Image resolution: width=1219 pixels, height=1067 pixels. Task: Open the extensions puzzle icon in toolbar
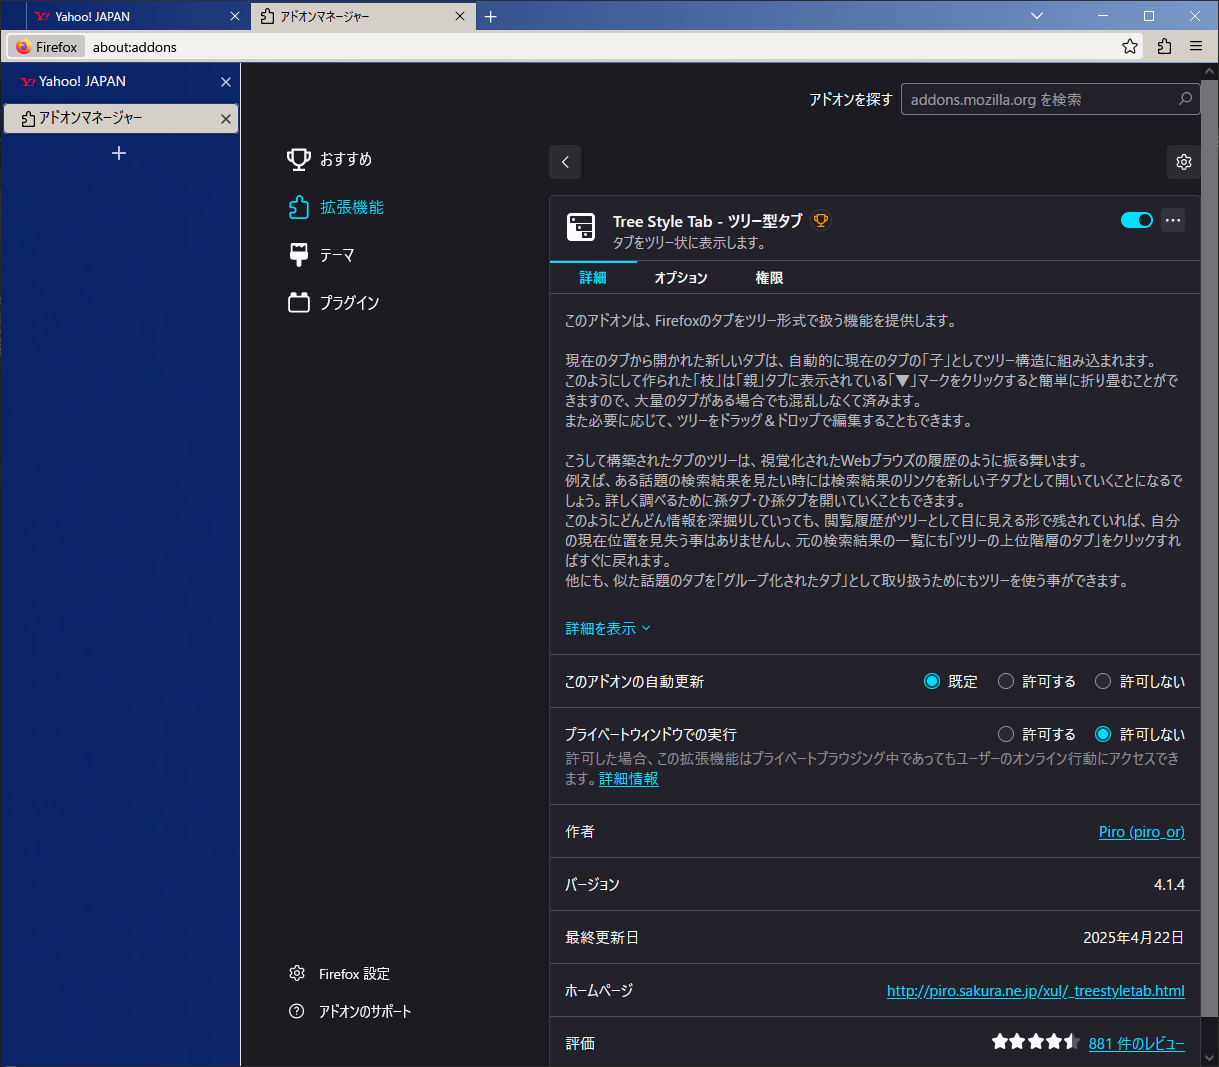tap(1164, 46)
